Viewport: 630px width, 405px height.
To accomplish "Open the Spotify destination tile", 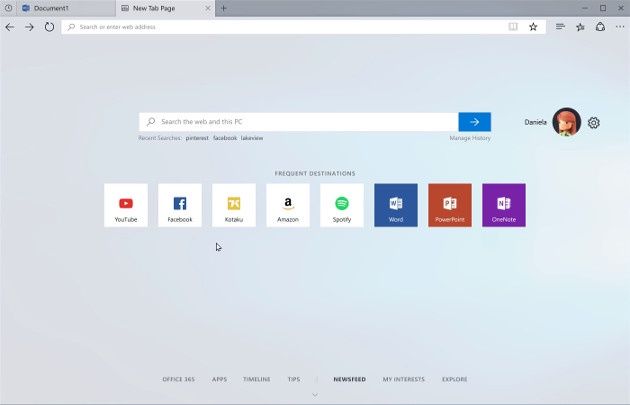I will tap(342, 205).
